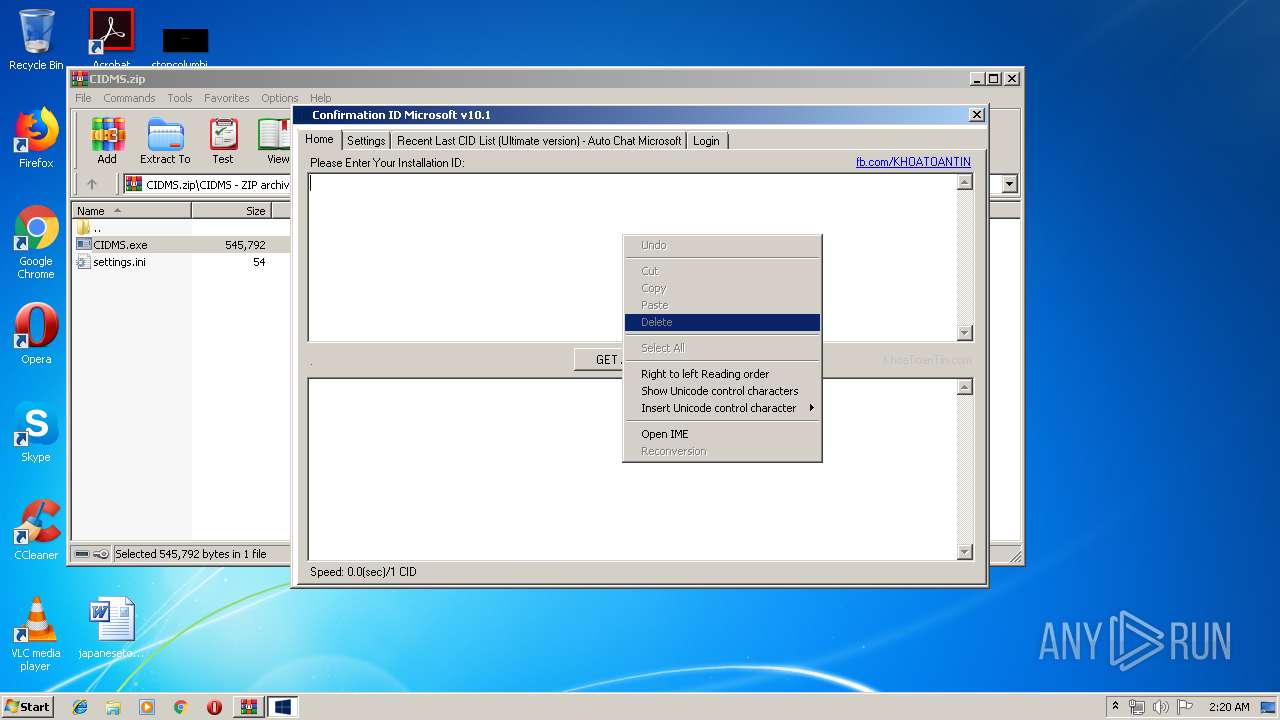Click the WinRAR status bar drive icon

coord(82,554)
